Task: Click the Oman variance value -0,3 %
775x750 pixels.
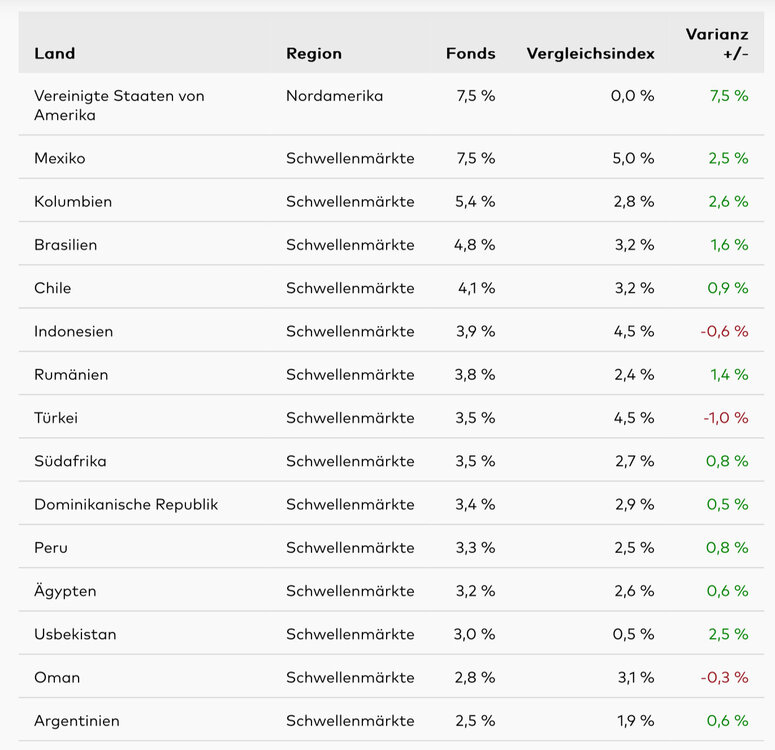Action: [724, 677]
